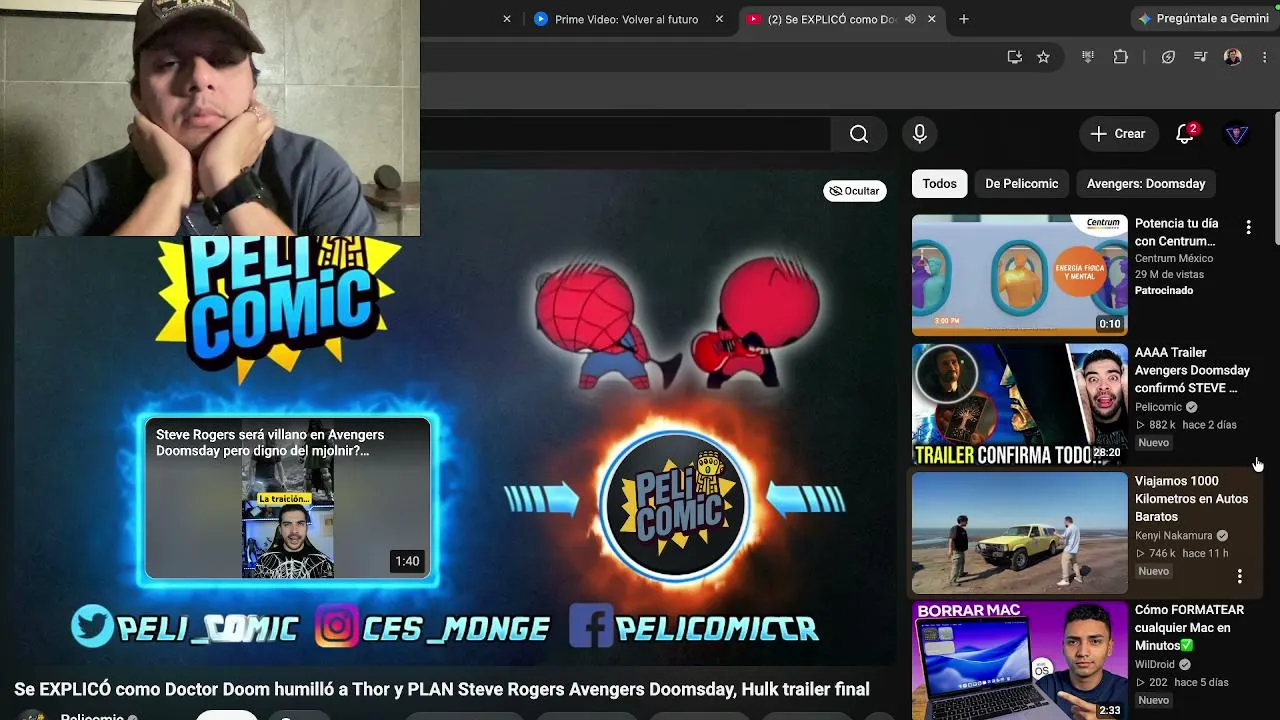Open a new browser tab
This screenshot has width=1280, height=720.
pyautogui.click(x=964, y=19)
